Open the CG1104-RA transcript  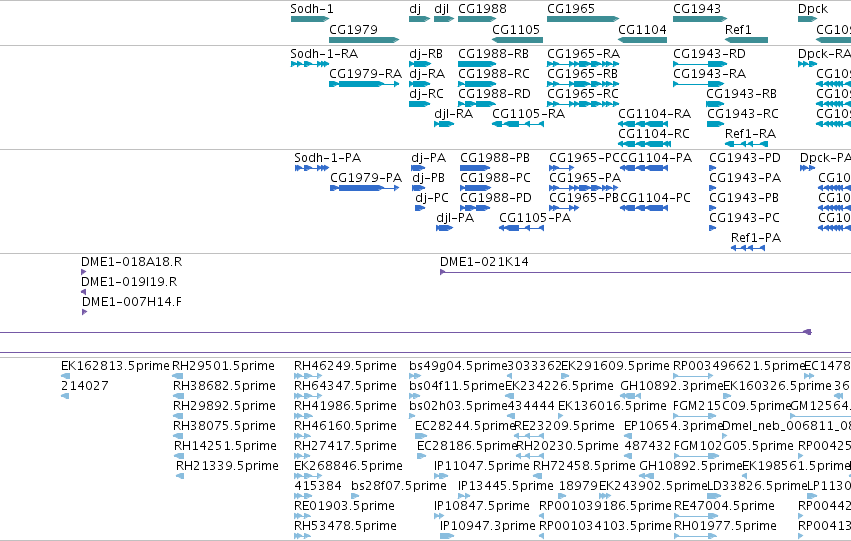pyautogui.click(x=643, y=124)
